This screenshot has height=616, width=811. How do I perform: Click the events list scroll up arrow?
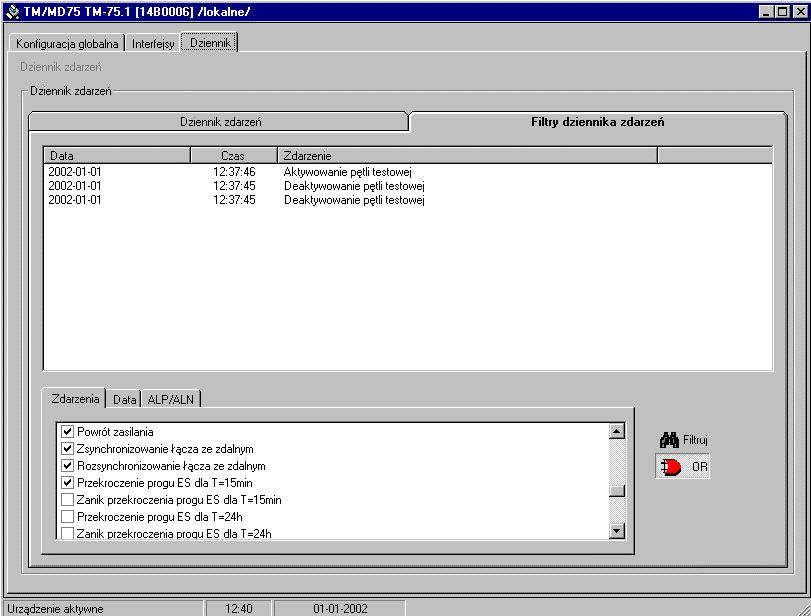pos(617,431)
